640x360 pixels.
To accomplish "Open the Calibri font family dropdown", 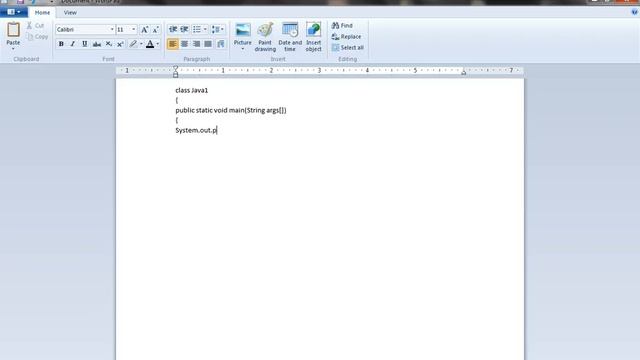I will [112, 30].
